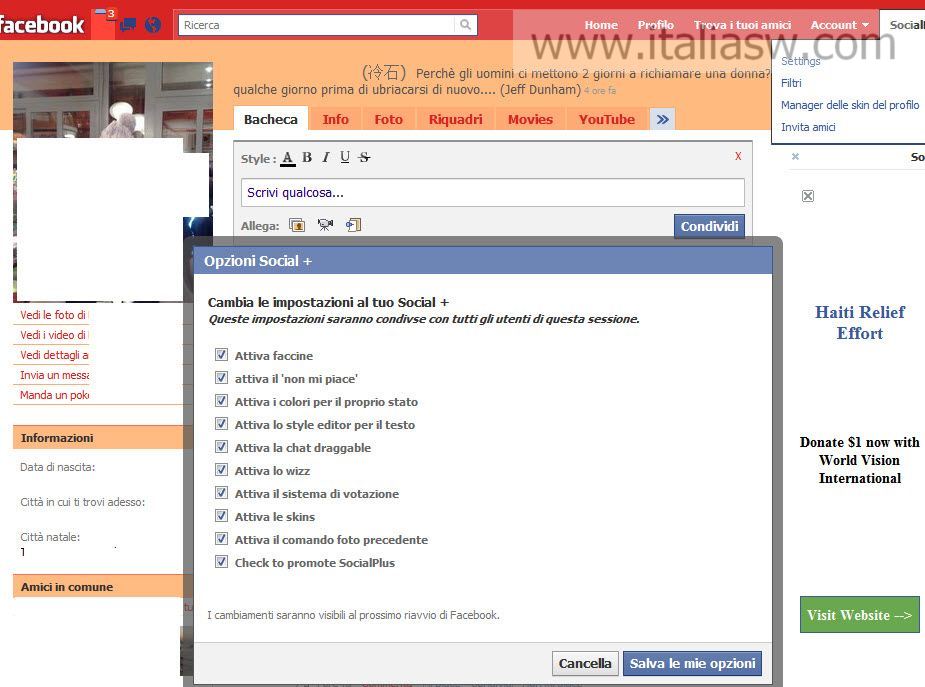Click the Facebook logo
Screen dimensions: 925x687
(x=42, y=25)
